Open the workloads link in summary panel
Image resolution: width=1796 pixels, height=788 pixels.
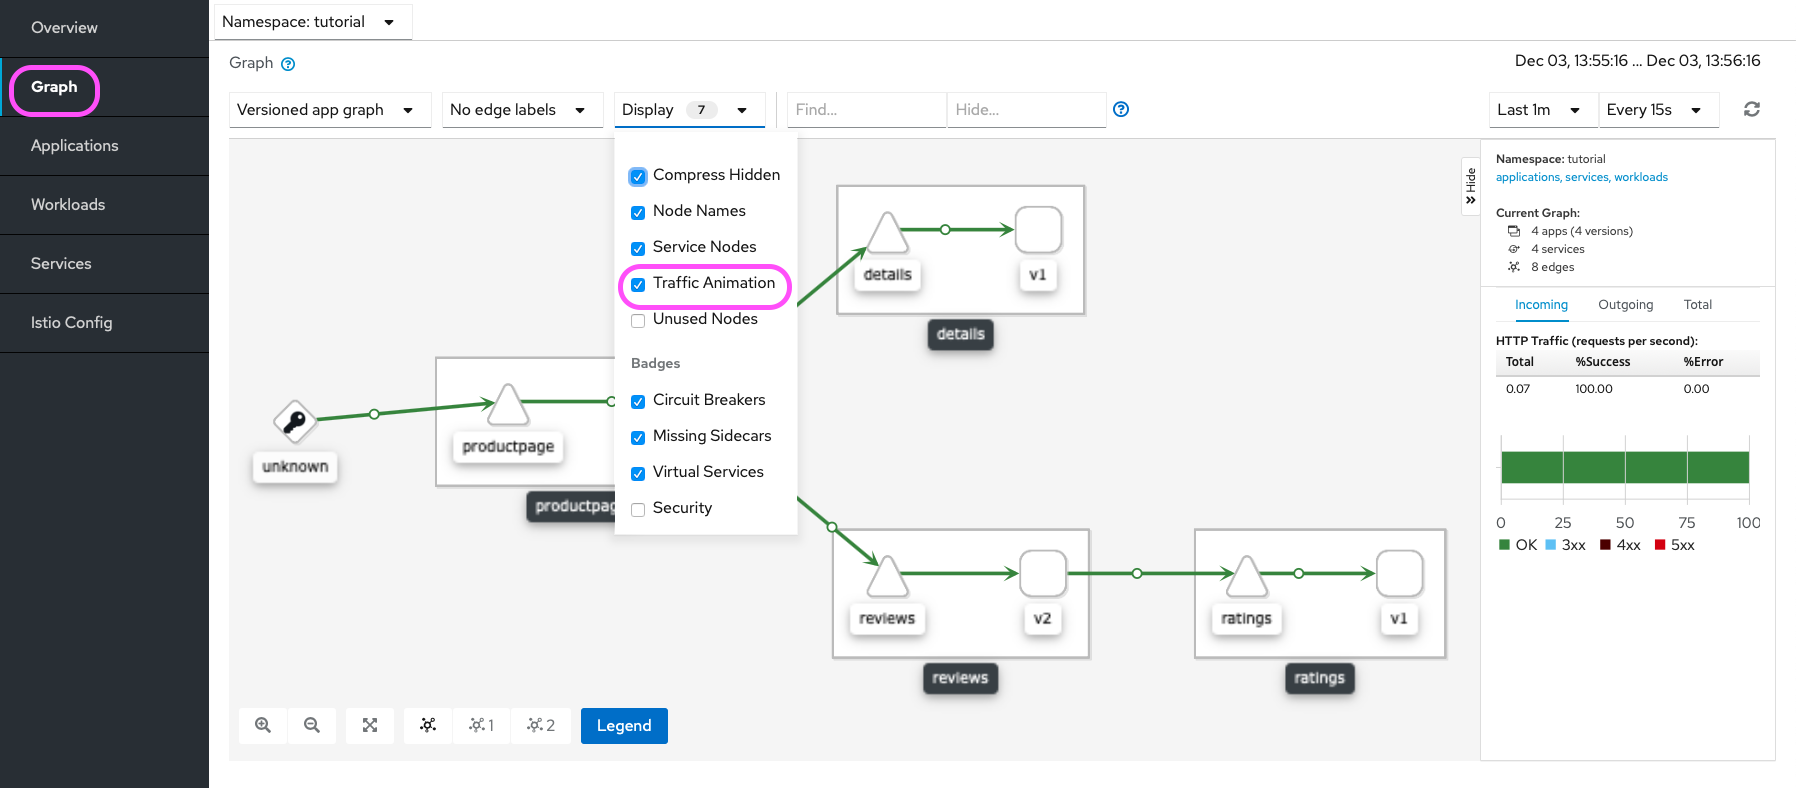1640,177
